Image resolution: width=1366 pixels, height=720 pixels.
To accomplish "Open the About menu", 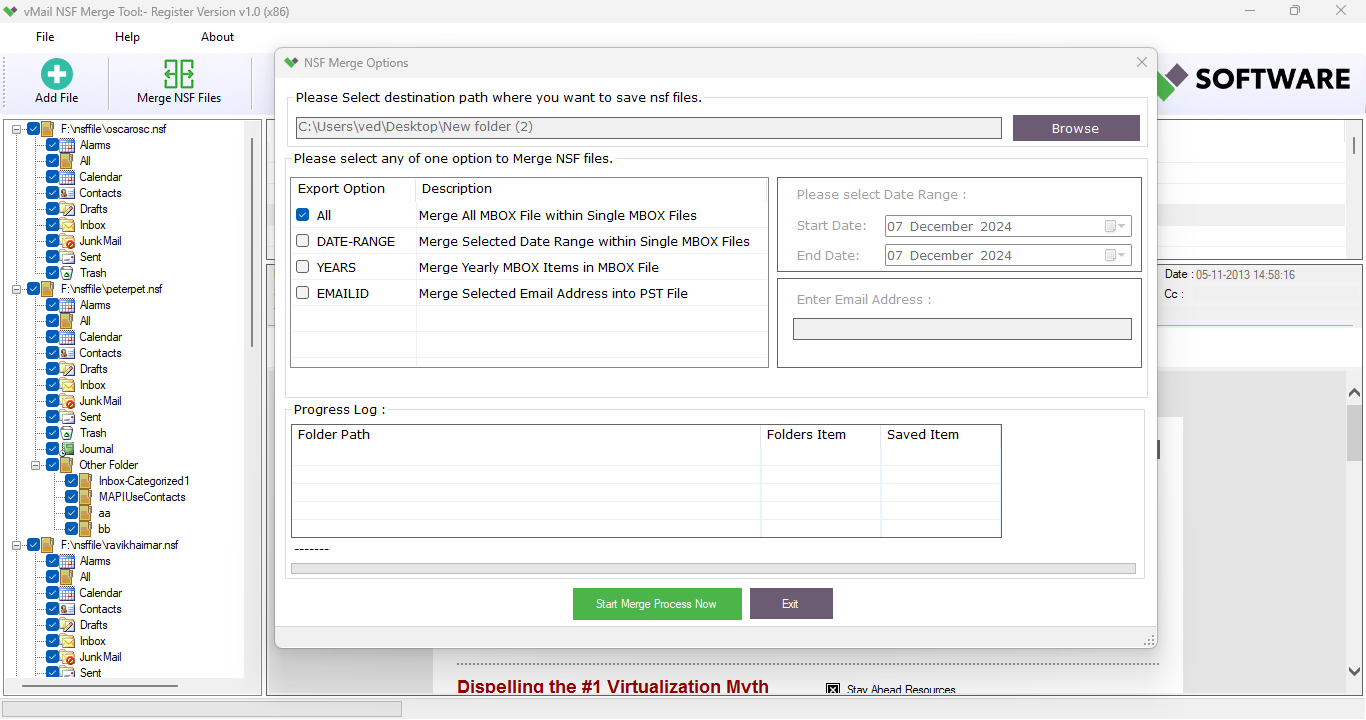I will coord(217,37).
